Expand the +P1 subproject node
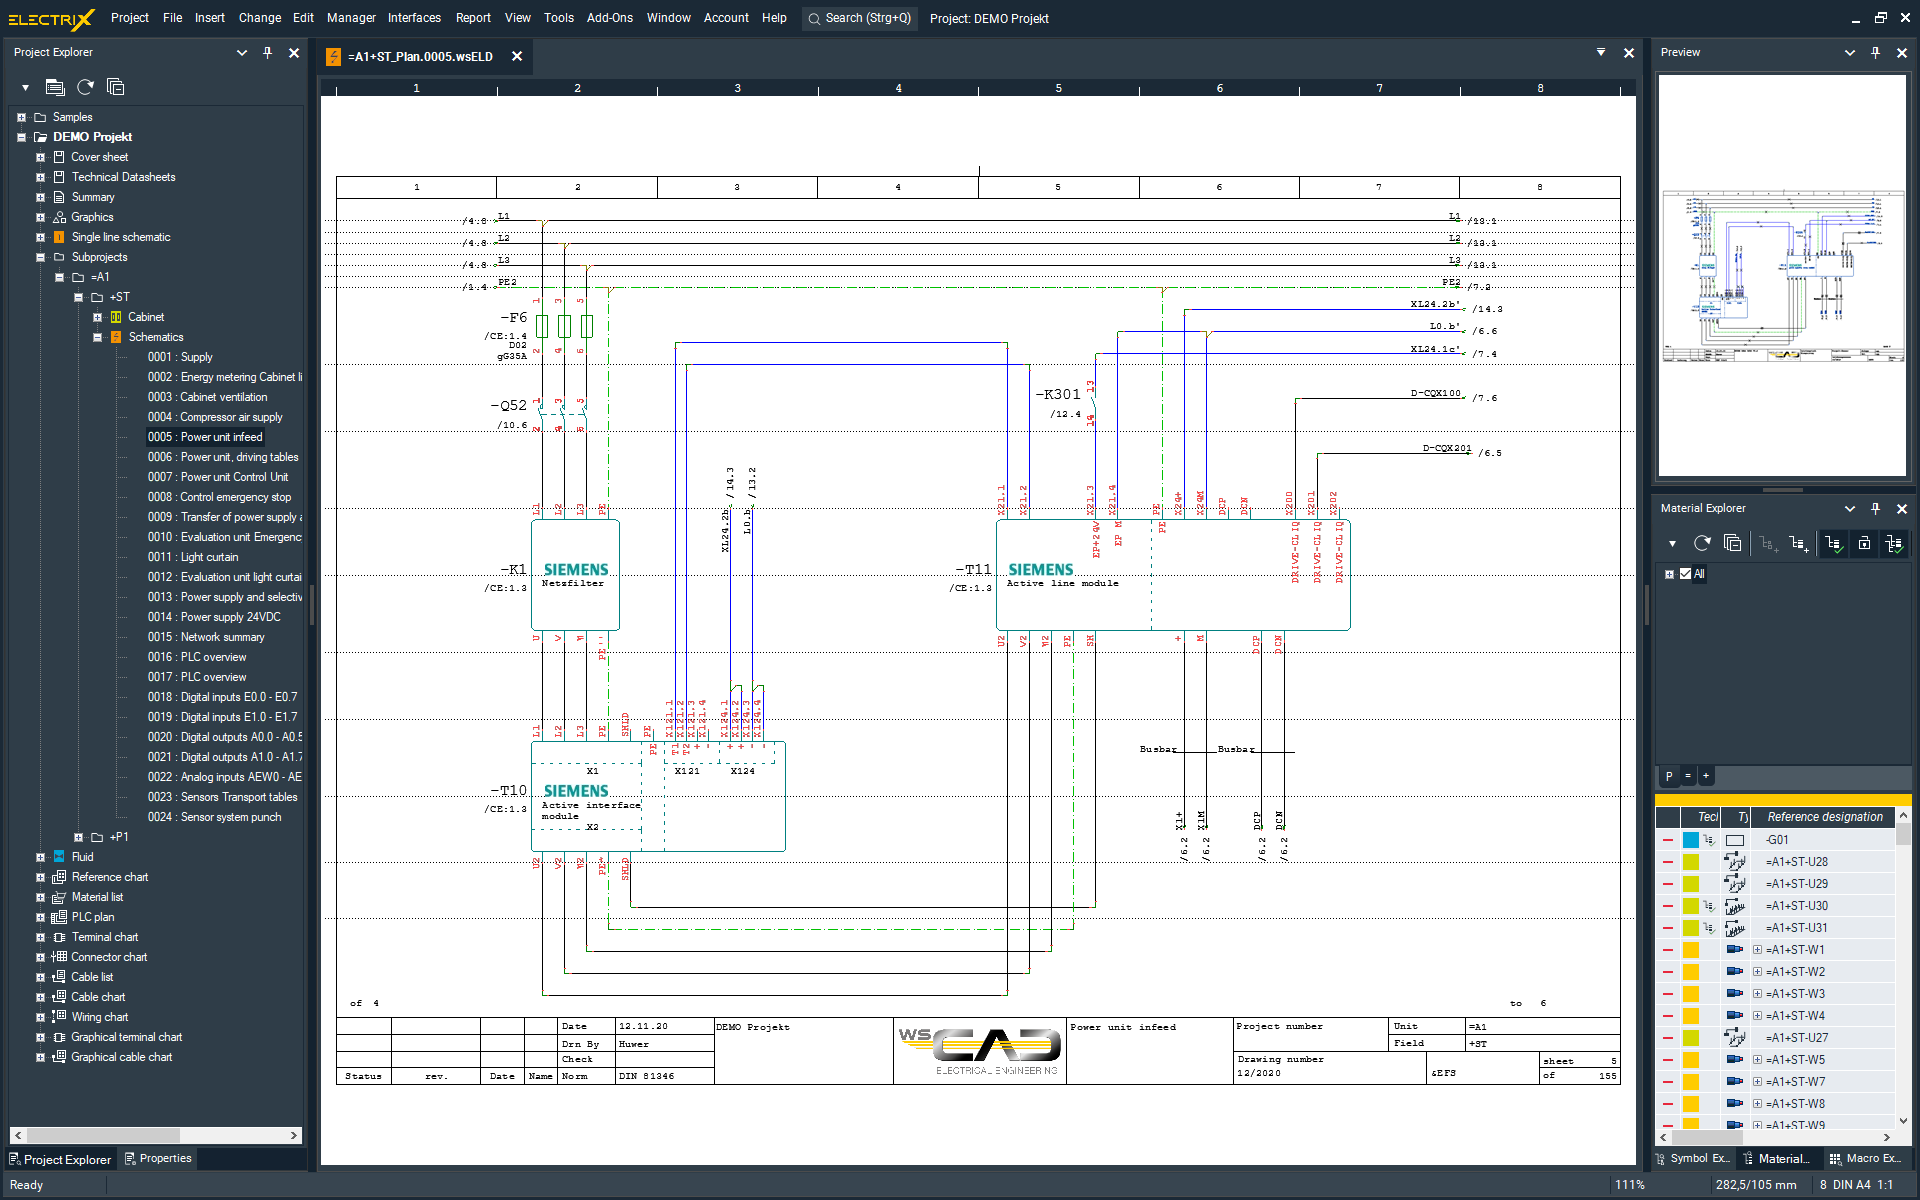The height and width of the screenshot is (1200, 1920). tap(78, 837)
